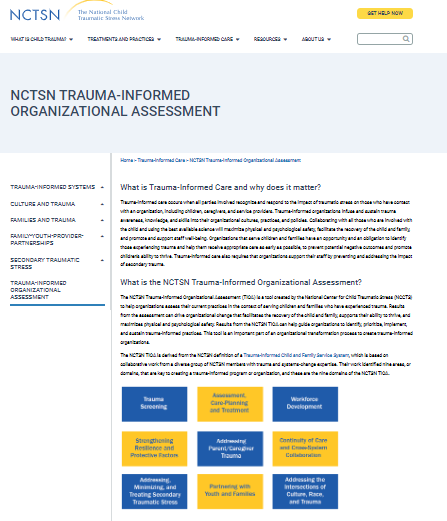Viewport: 447px width, 521px height.
Task: Expand arrow beside Treatments and Practices
Action: [159, 39]
